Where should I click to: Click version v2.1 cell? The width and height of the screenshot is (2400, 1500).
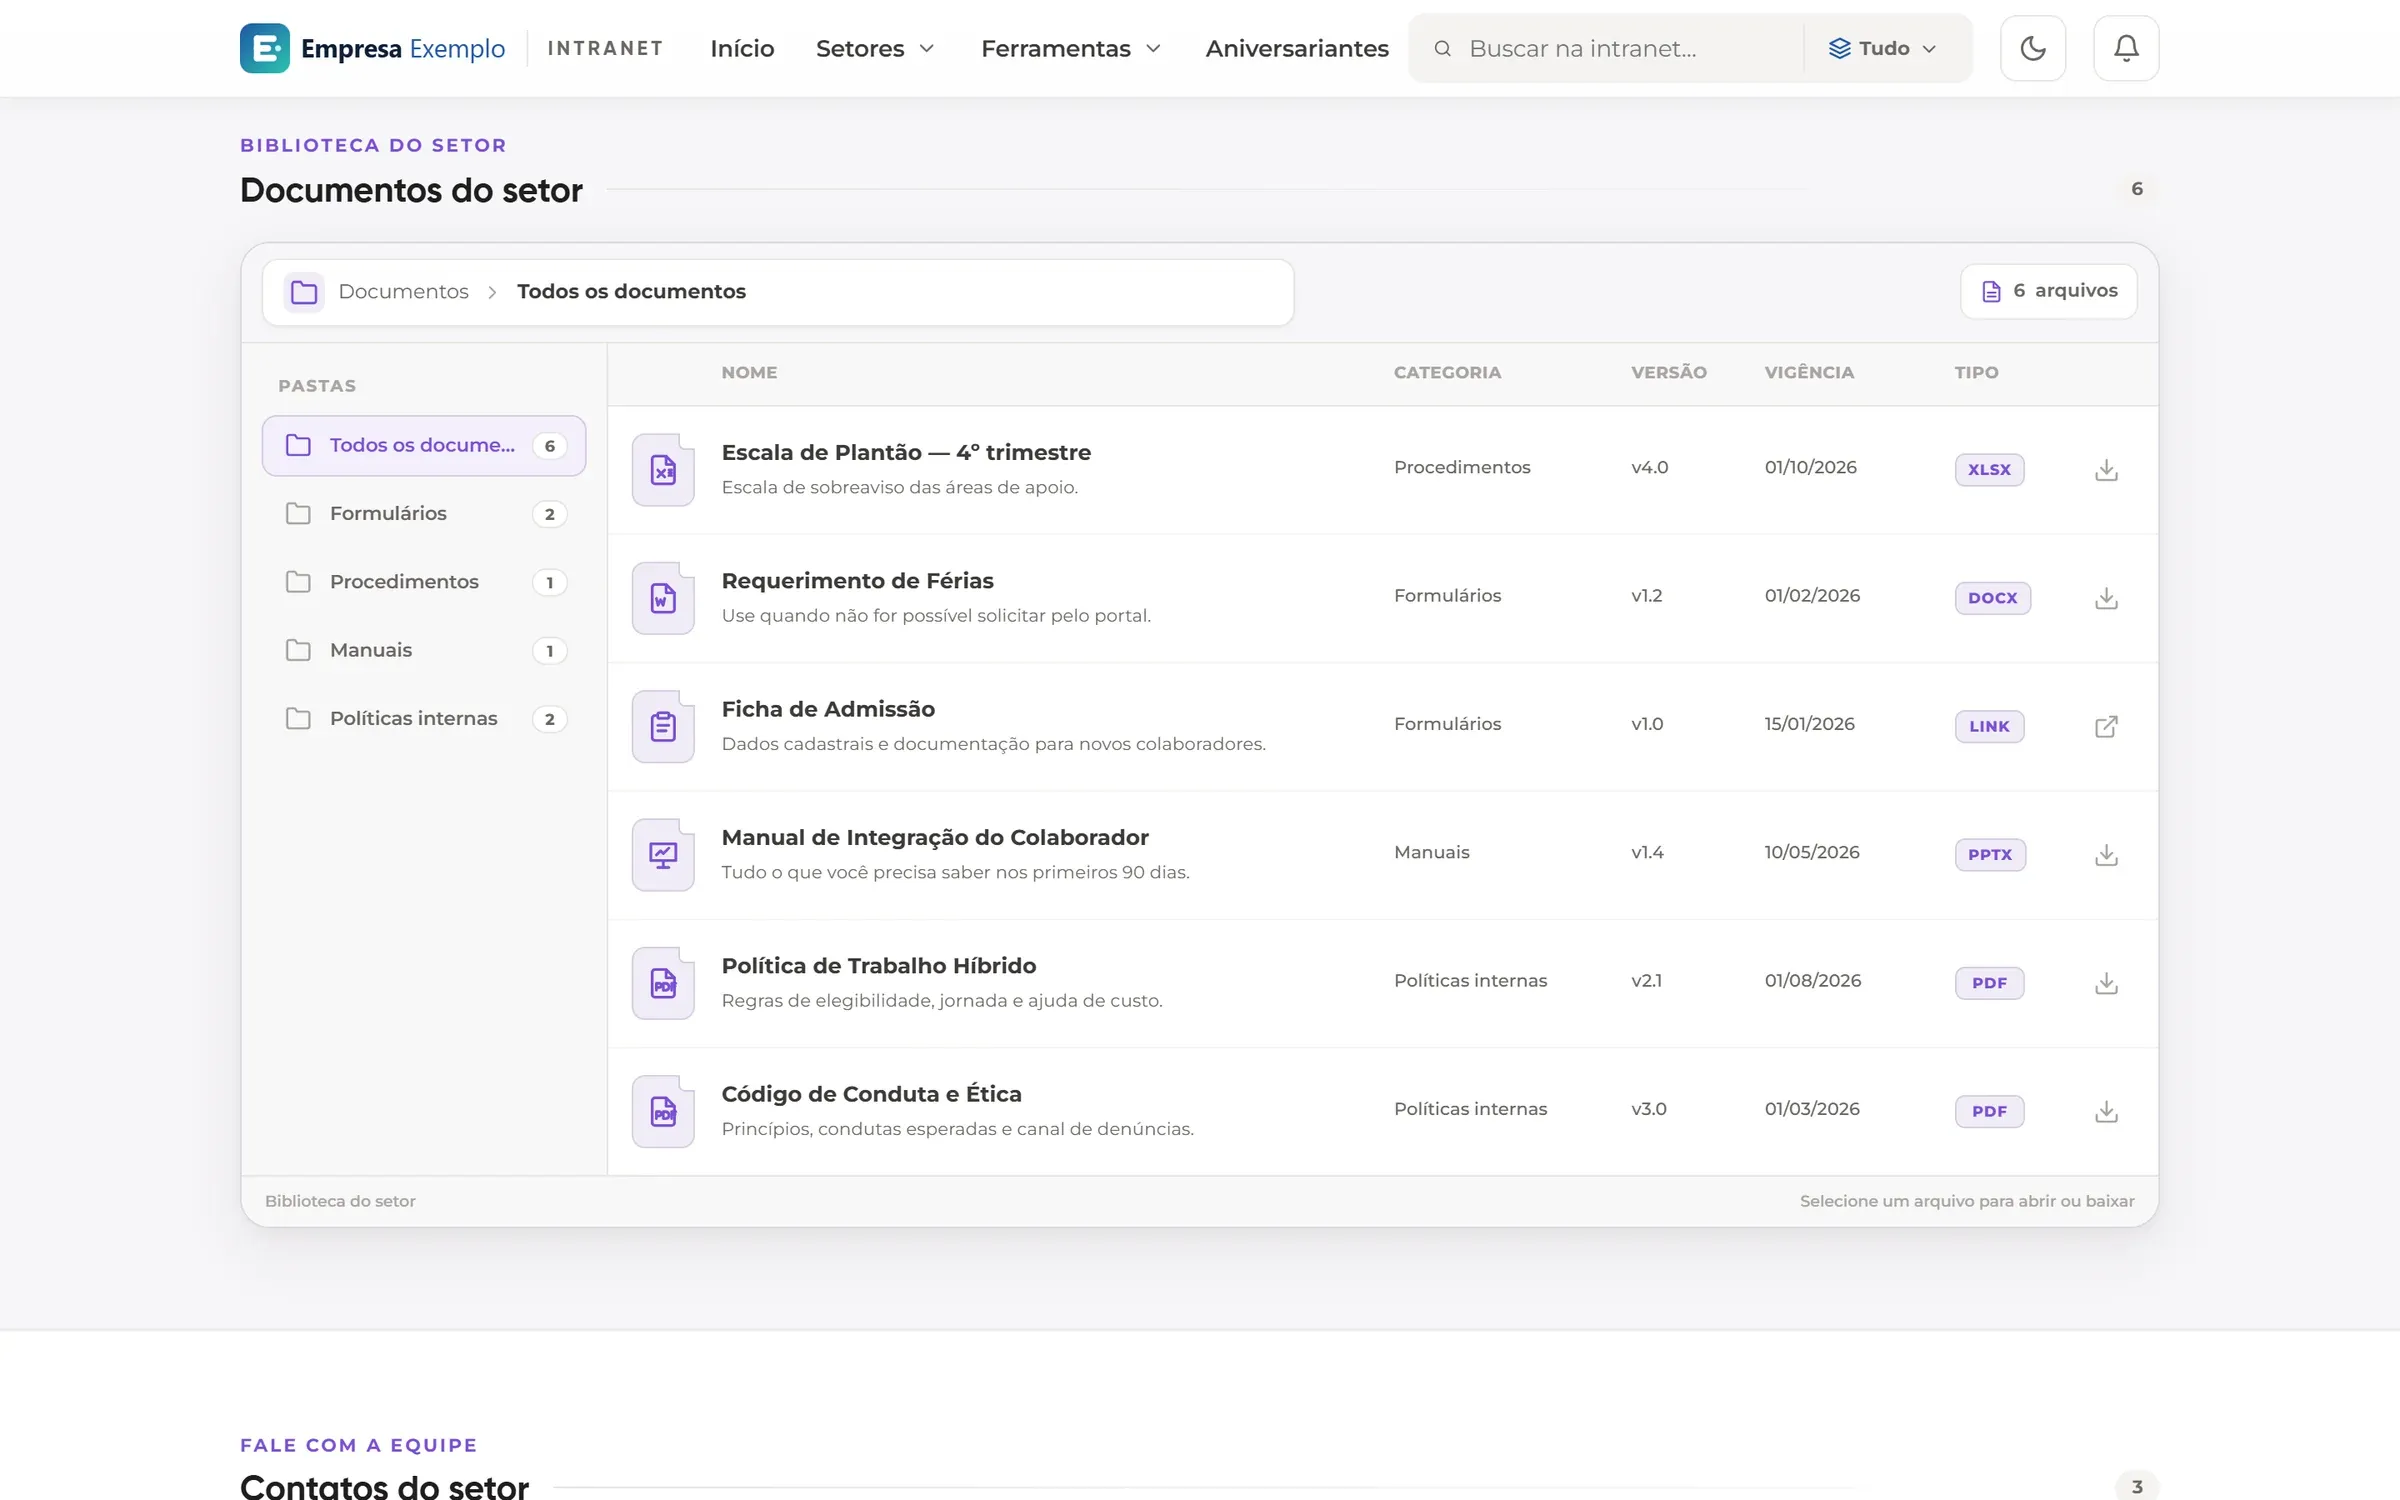1646,981
